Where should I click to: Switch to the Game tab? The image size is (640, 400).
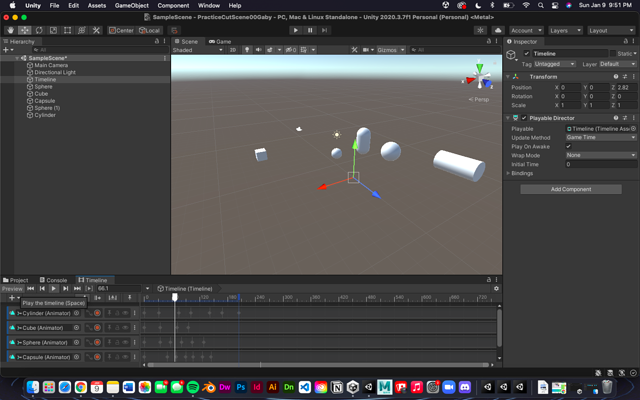tap(220, 41)
